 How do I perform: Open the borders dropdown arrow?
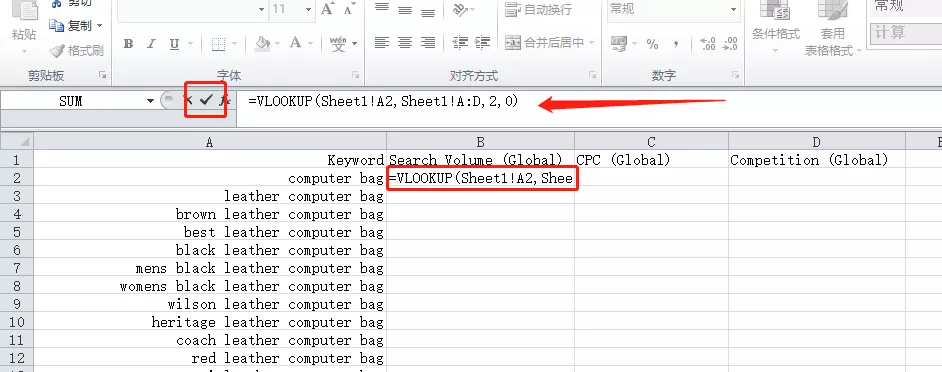tap(234, 44)
